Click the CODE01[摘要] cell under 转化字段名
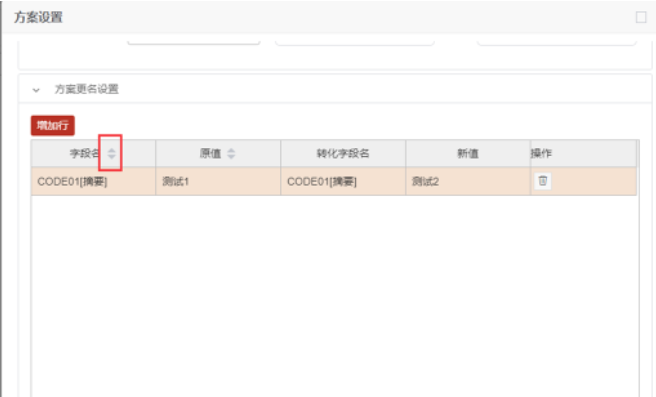The image size is (656, 397). (x=343, y=181)
